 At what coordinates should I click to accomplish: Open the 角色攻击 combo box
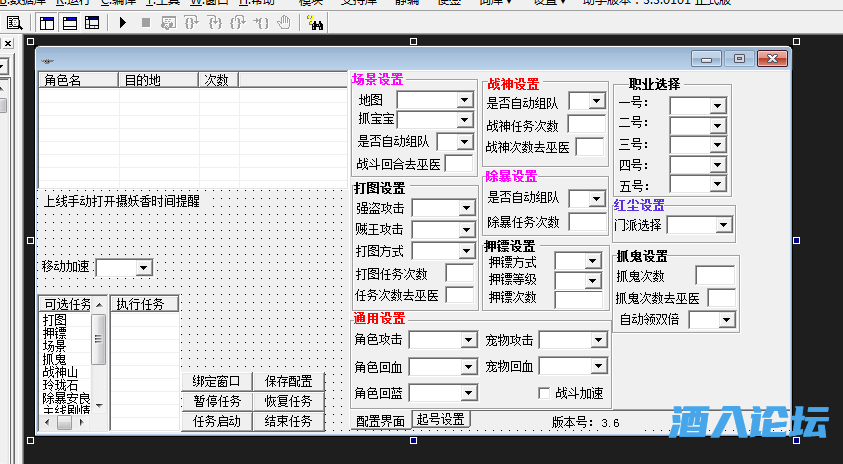point(468,340)
